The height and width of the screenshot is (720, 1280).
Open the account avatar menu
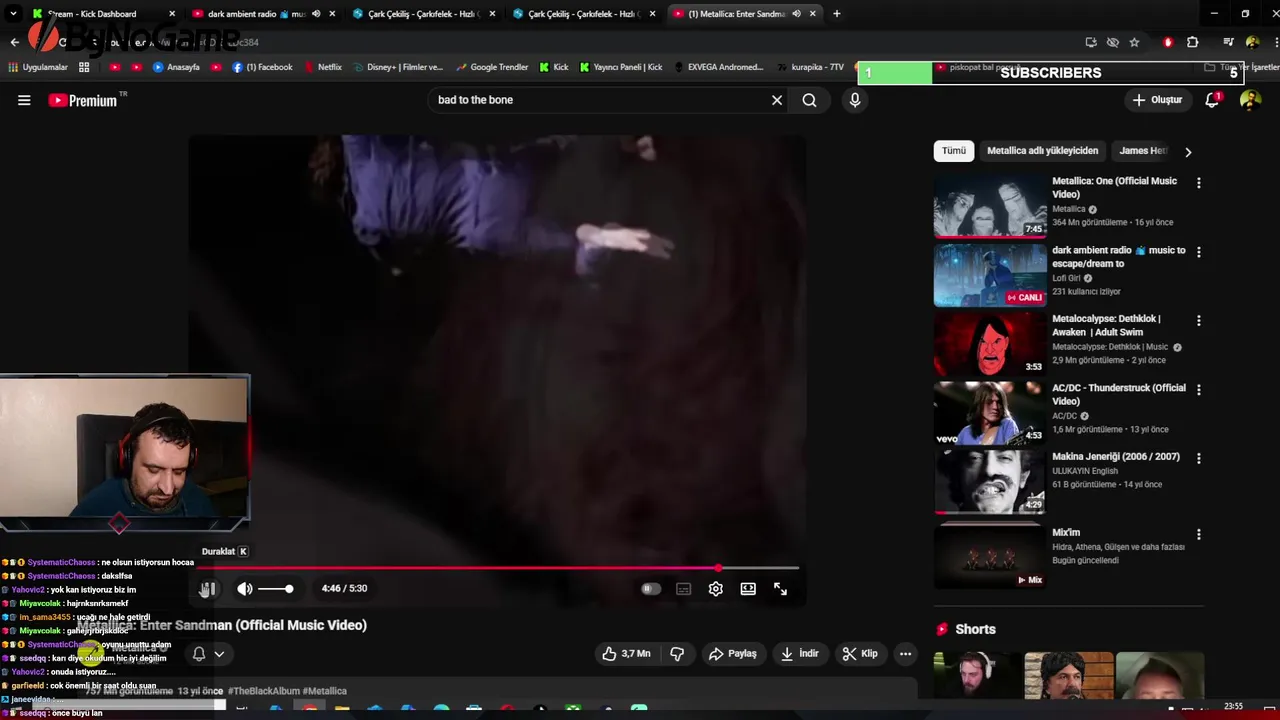(1250, 100)
